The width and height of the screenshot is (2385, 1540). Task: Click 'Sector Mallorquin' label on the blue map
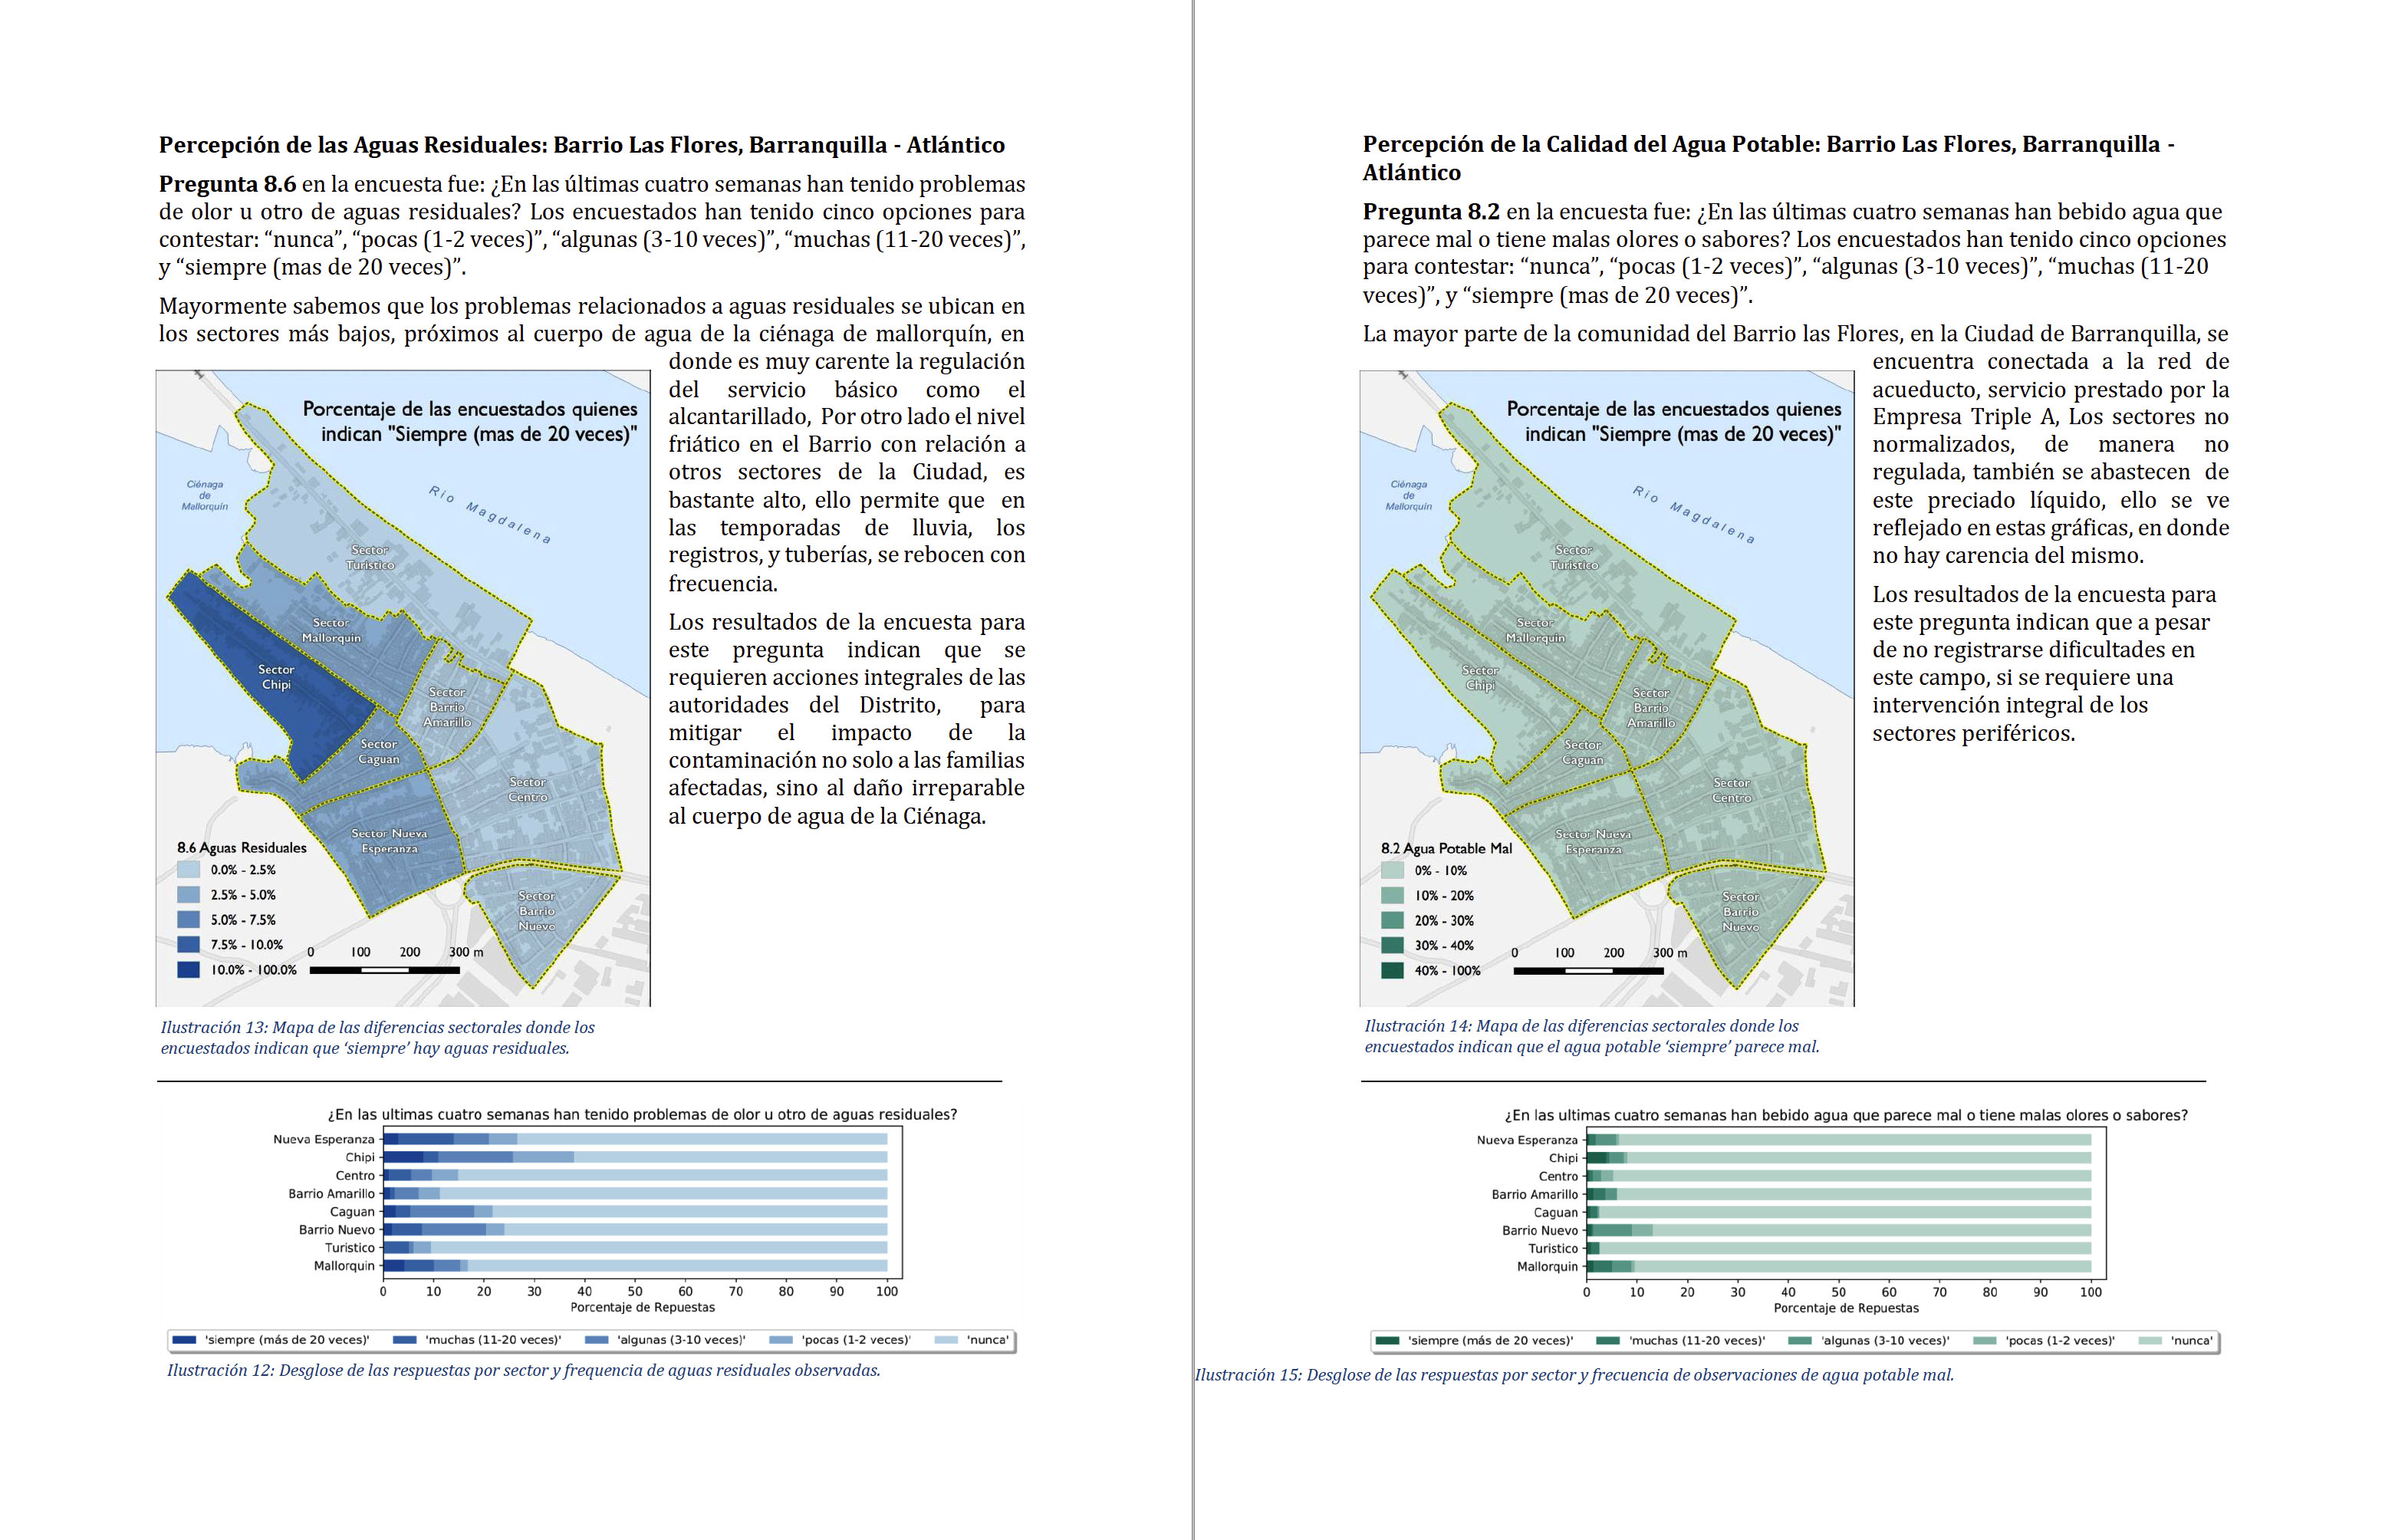[x=331, y=630]
